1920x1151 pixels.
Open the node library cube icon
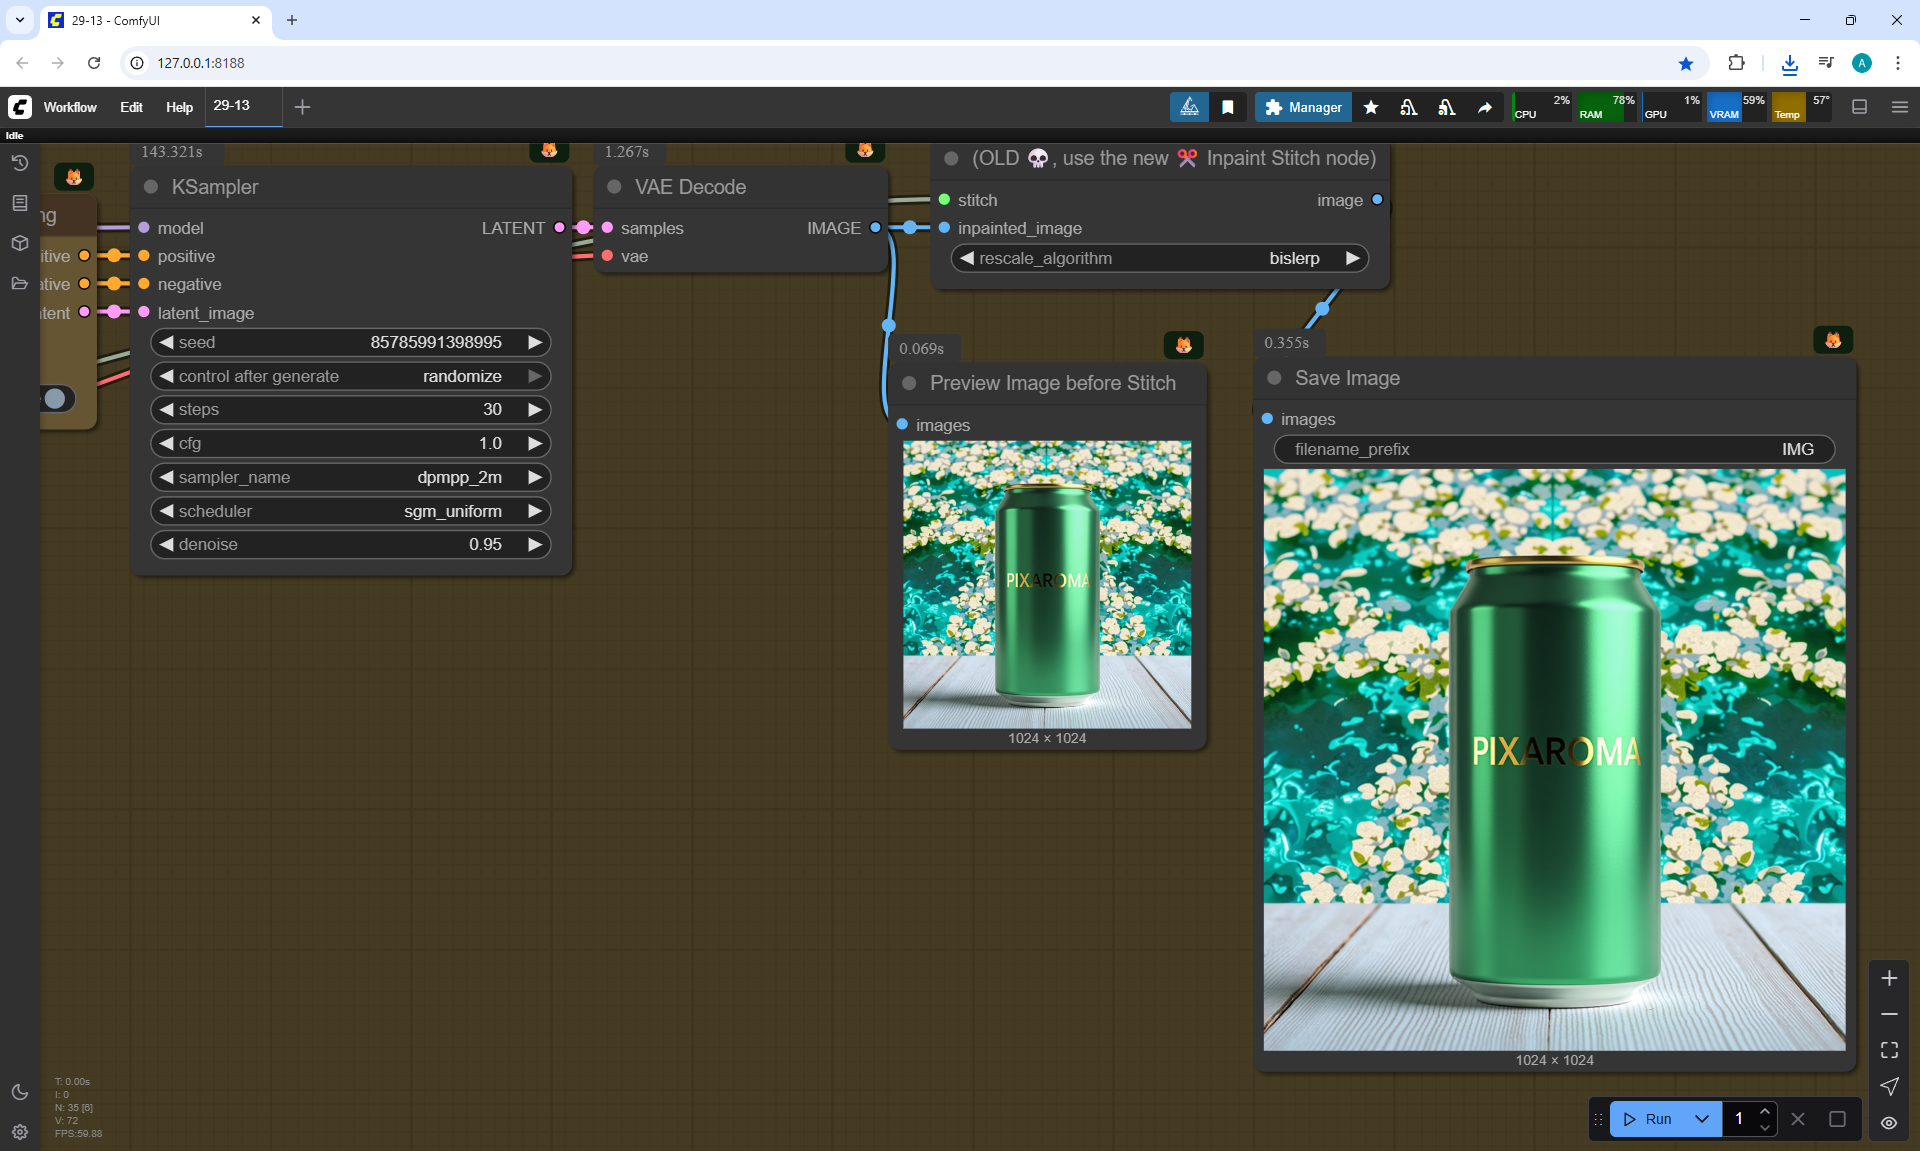tap(20, 243)
